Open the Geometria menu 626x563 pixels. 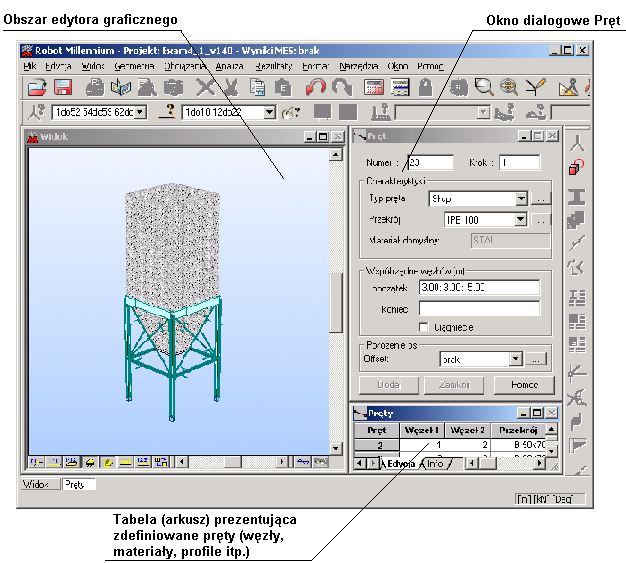(134, 66)
